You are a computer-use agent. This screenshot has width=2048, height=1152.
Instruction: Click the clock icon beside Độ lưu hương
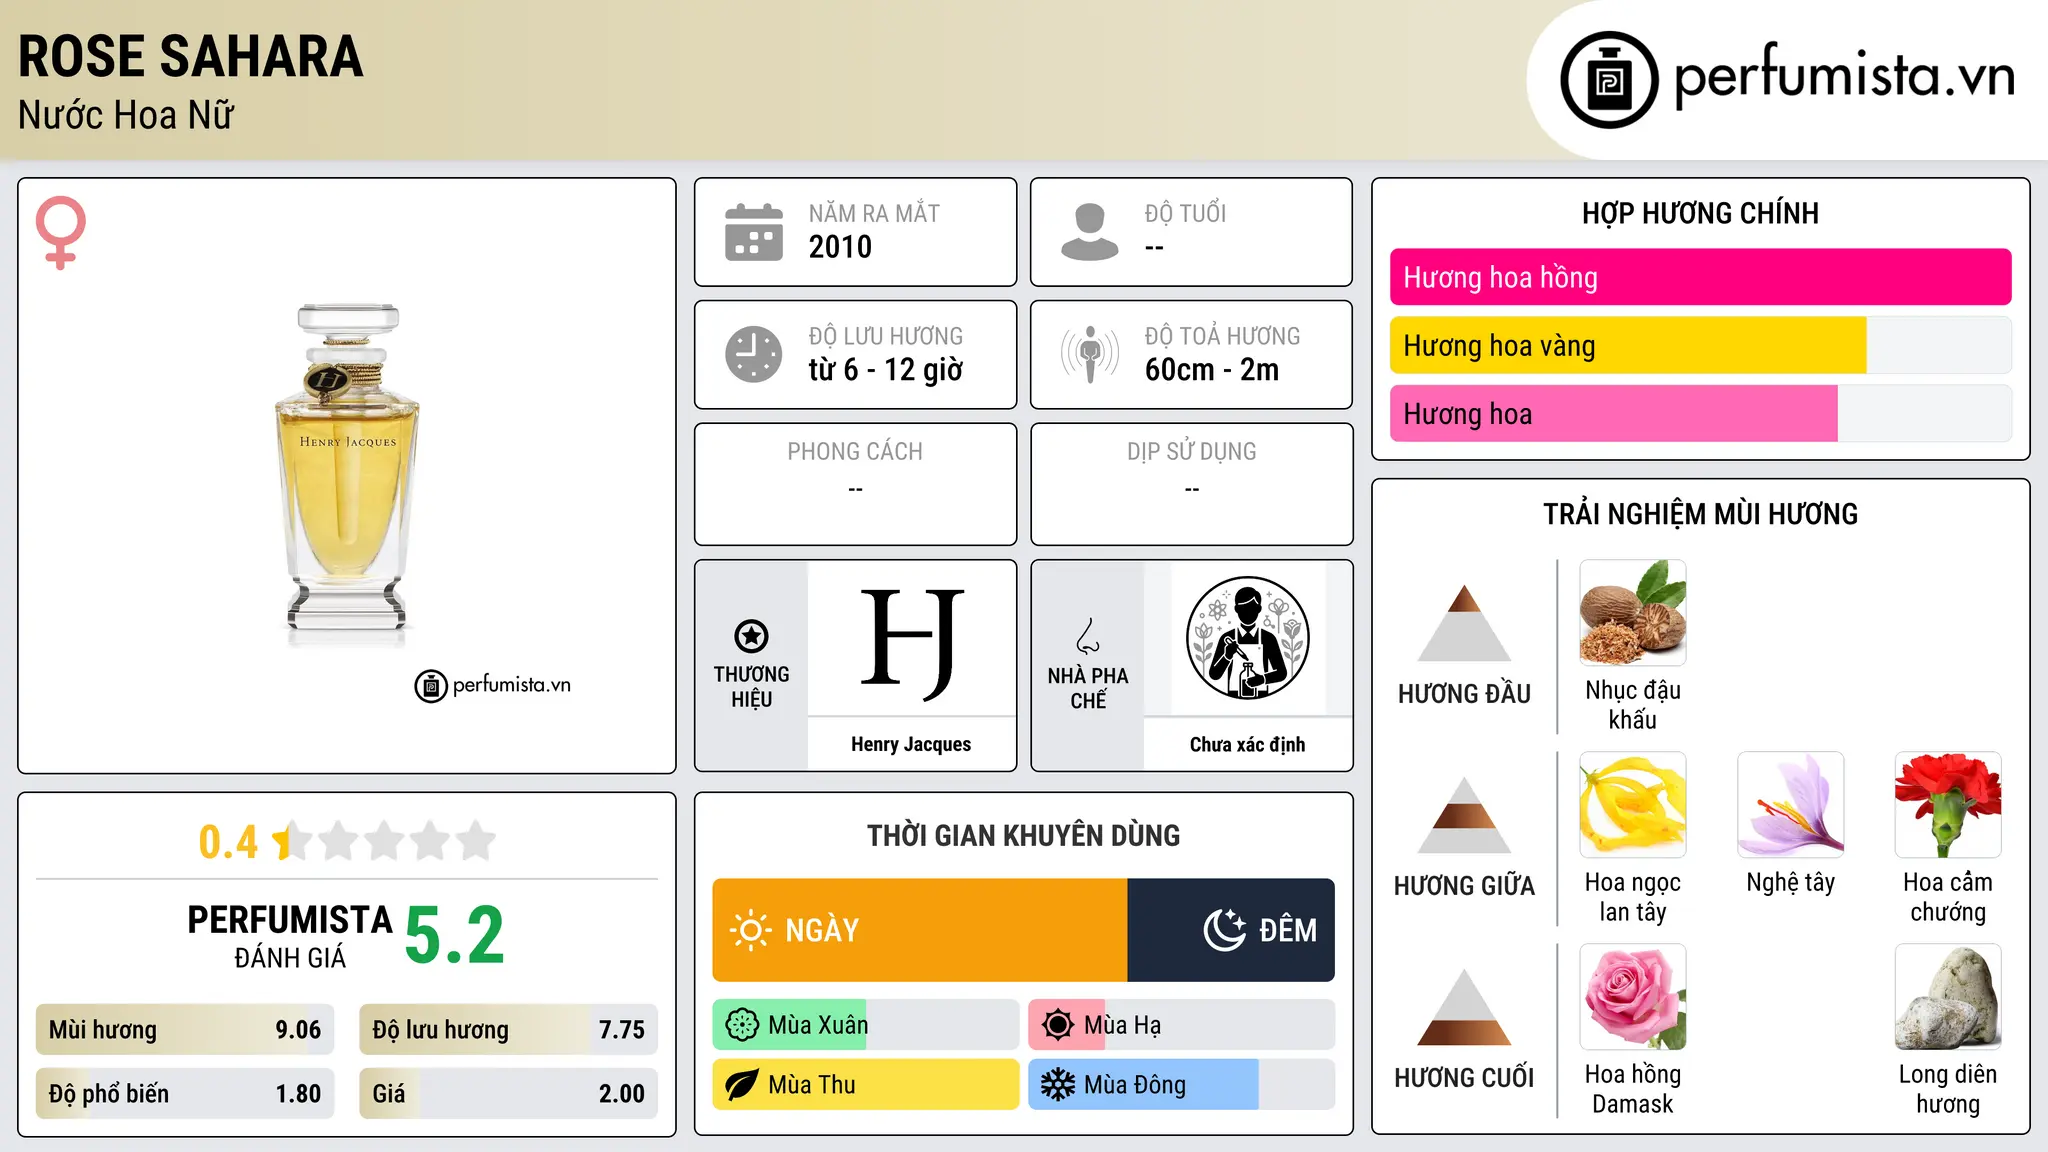[754, 354]
